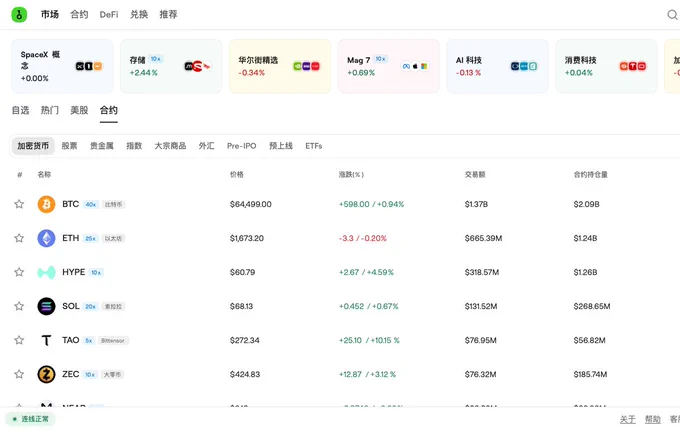Click TAO change +25.10 / +10.15%
680x431 pixels.
pos(369,341)
